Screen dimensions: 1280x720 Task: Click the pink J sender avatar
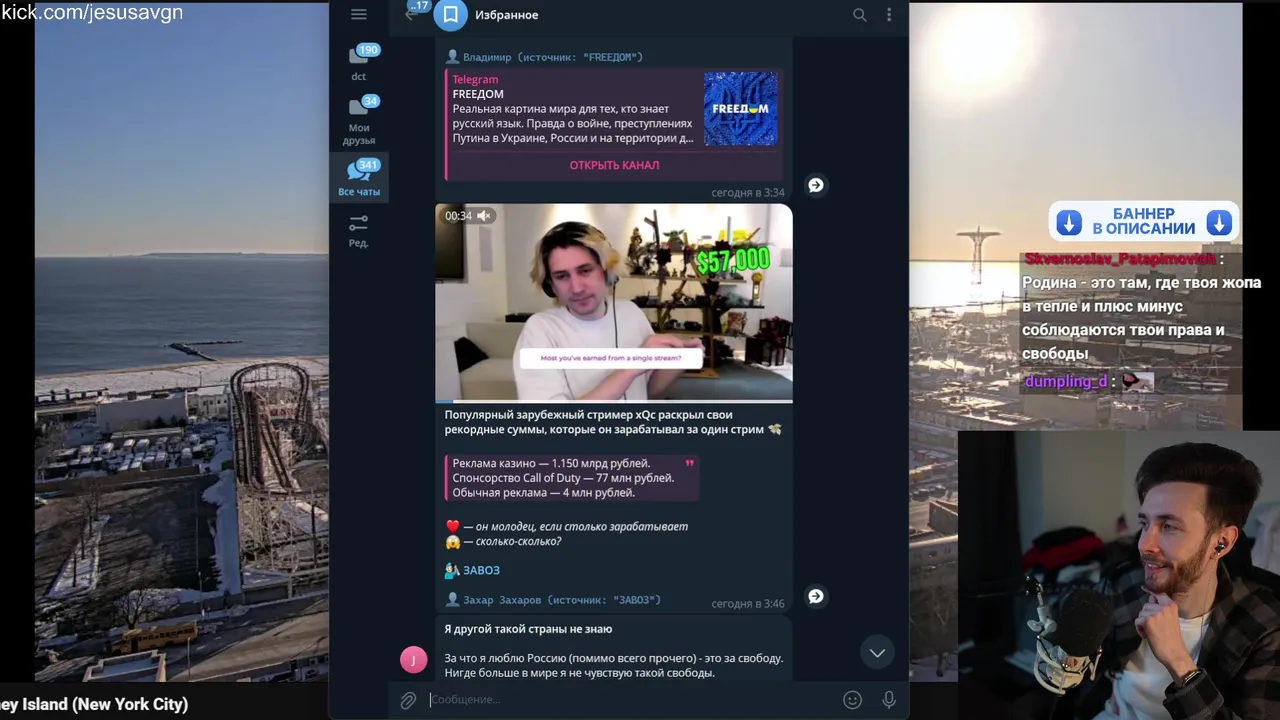(x=413, y=660)
